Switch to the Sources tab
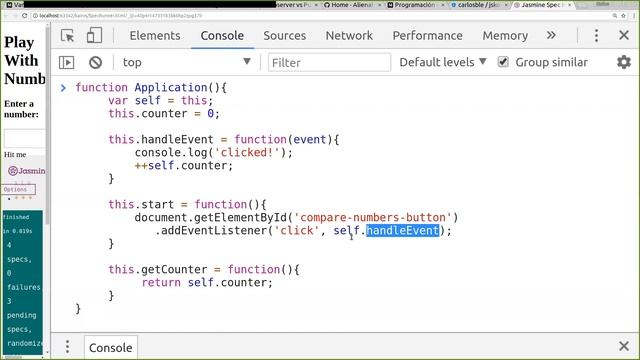Screen dimensions: 640x360 click(x=284, y=36)
